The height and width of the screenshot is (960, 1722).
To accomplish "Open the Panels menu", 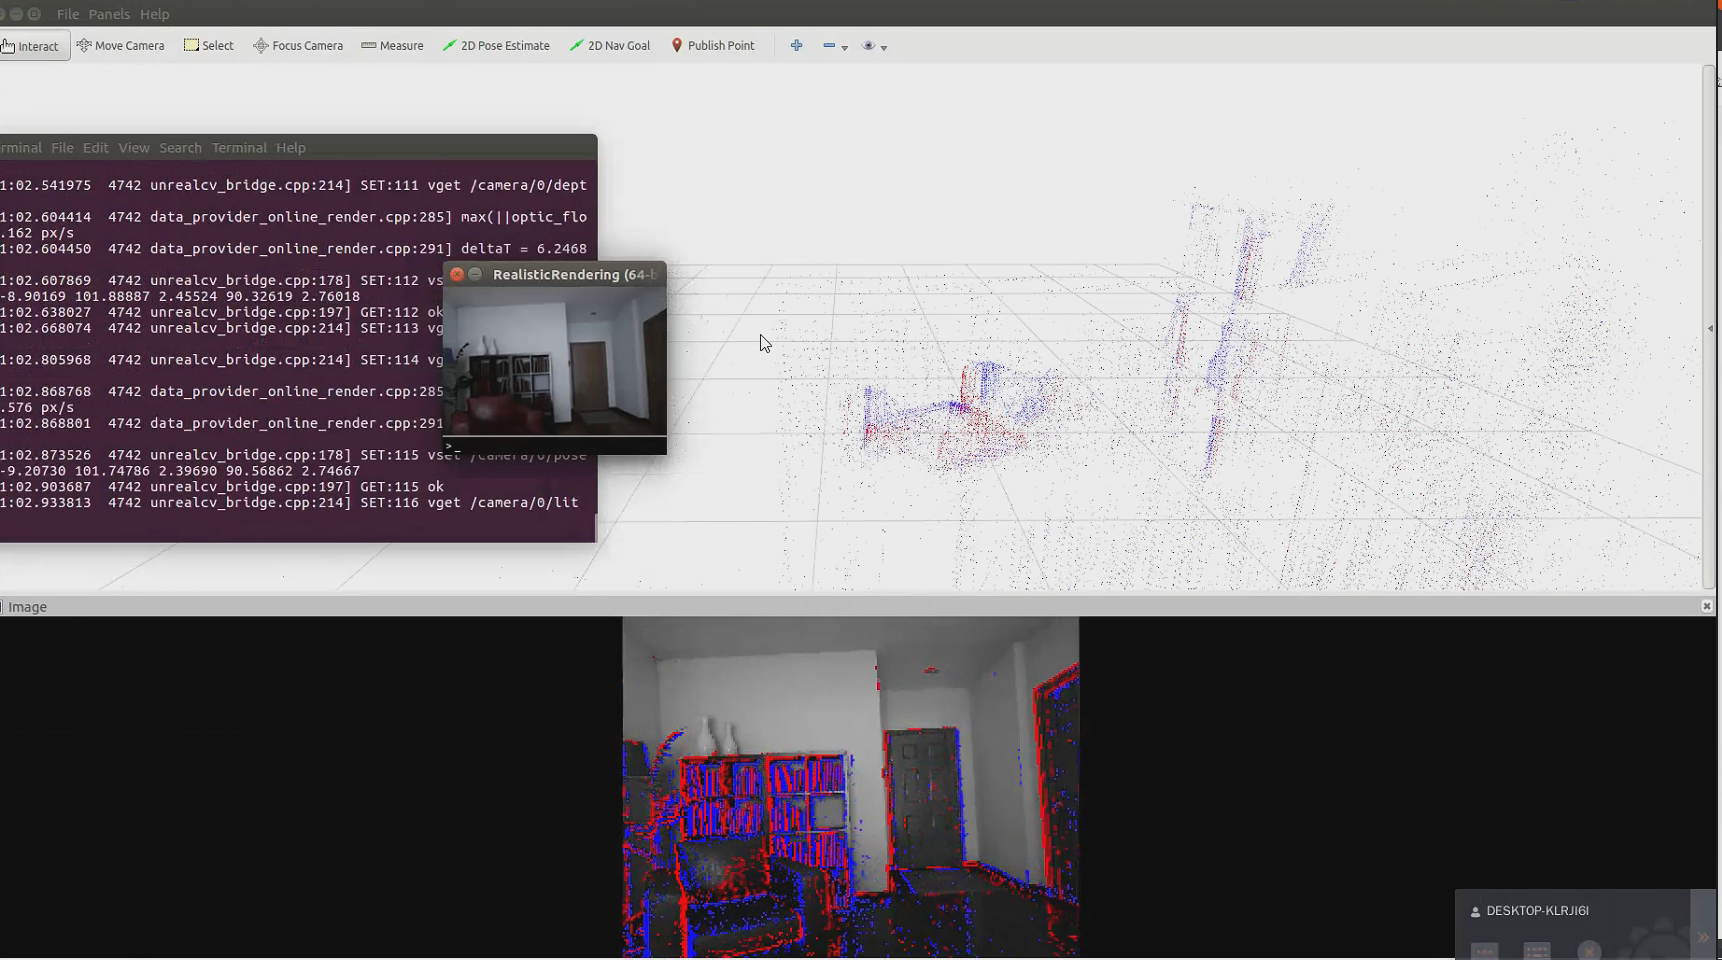I will 108,14.
